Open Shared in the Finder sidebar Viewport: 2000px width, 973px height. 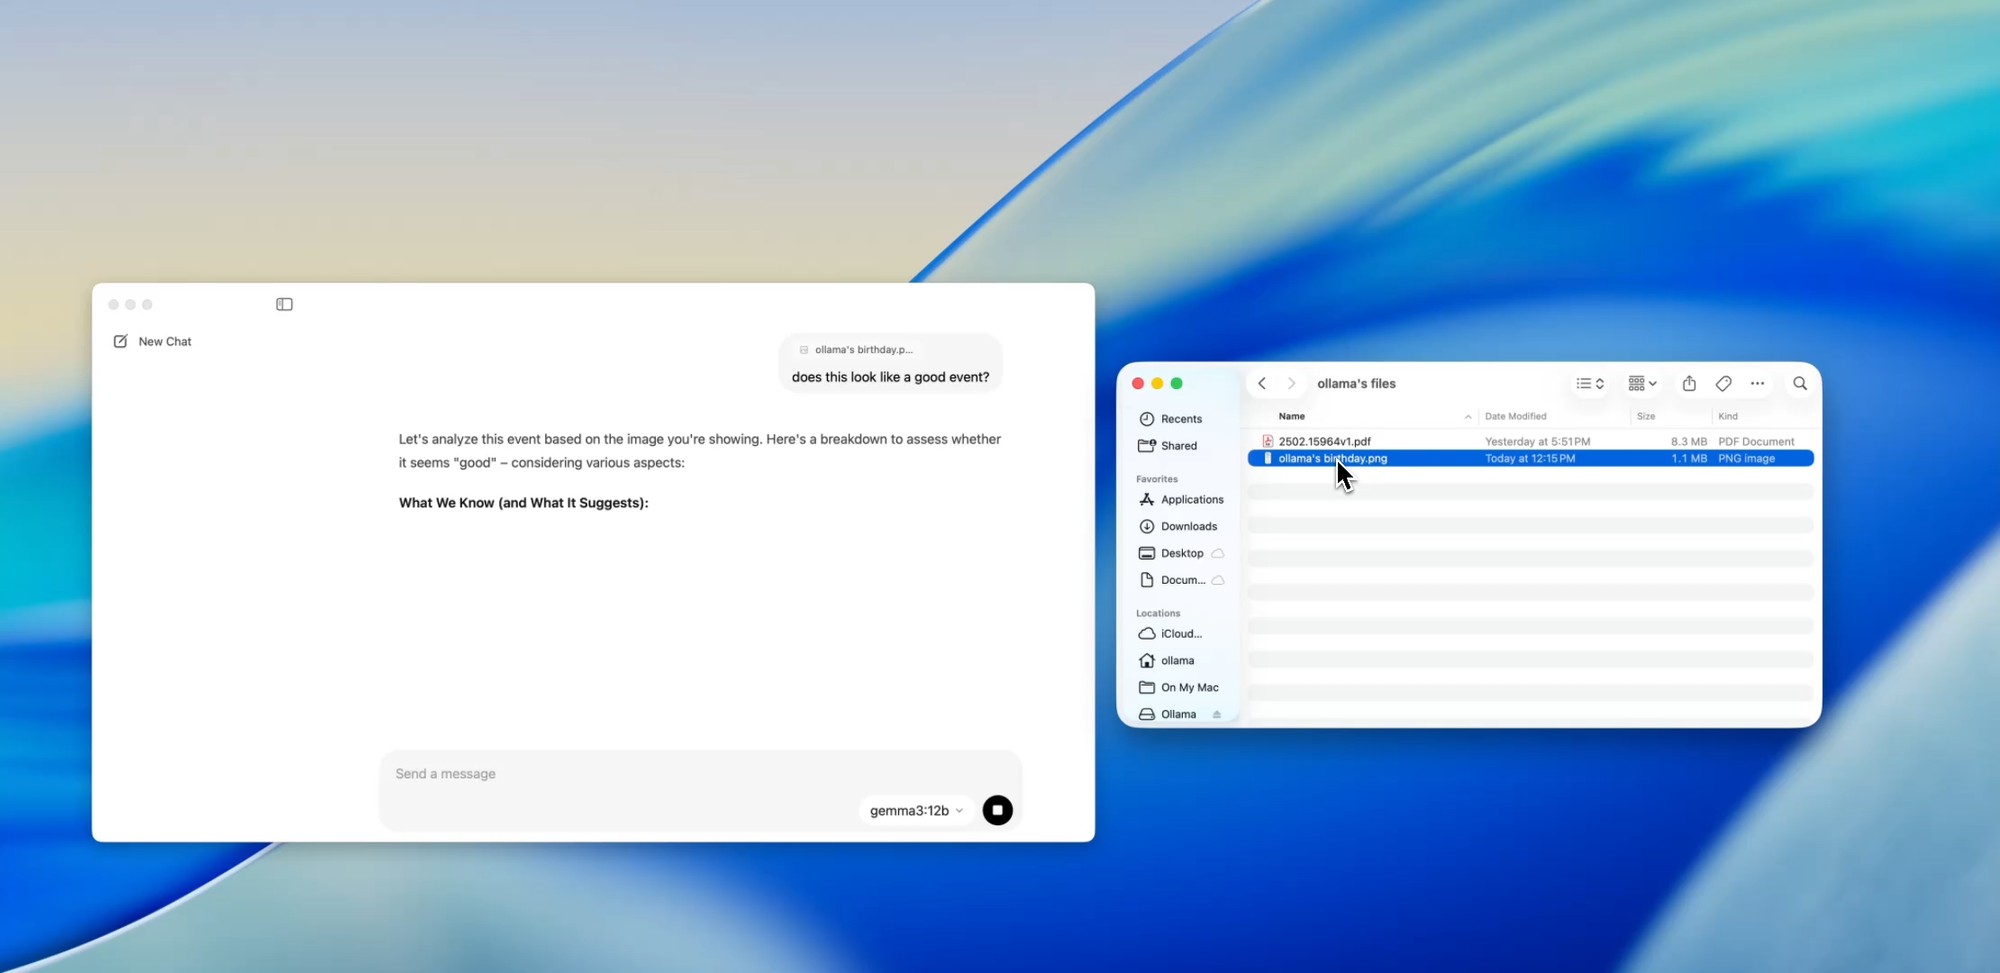(1179, 446)
